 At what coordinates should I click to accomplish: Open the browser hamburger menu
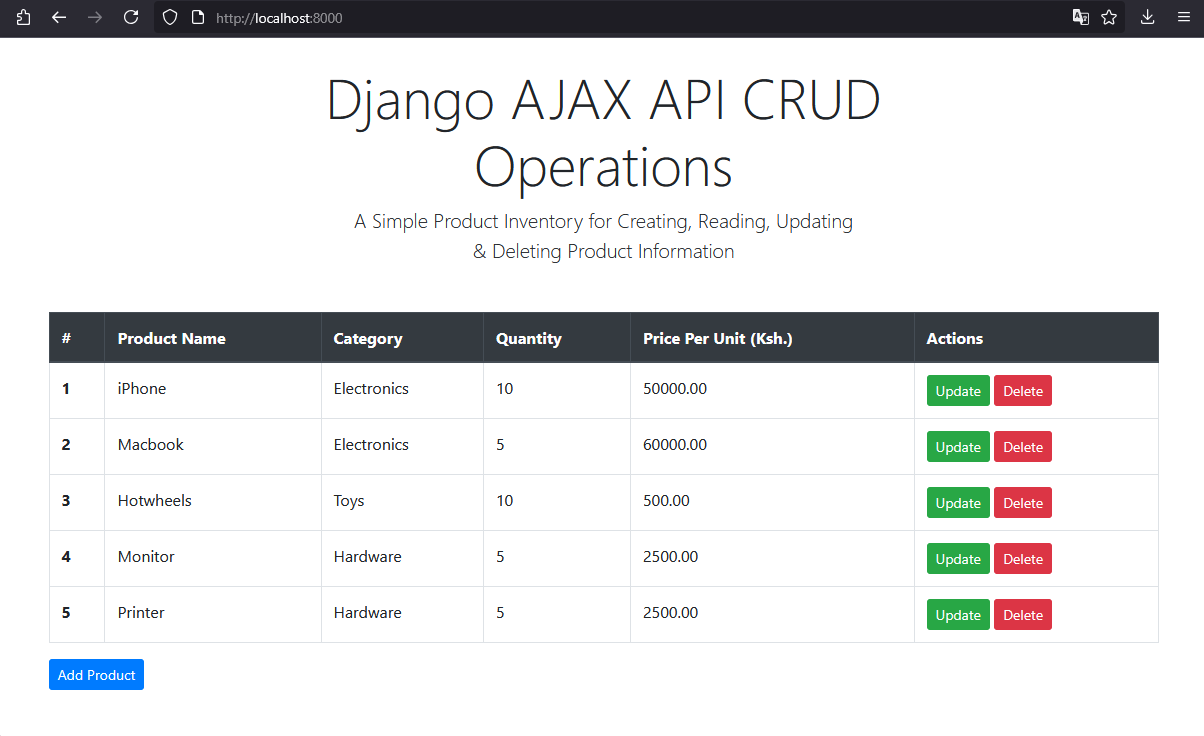(x=1184, y=17)
